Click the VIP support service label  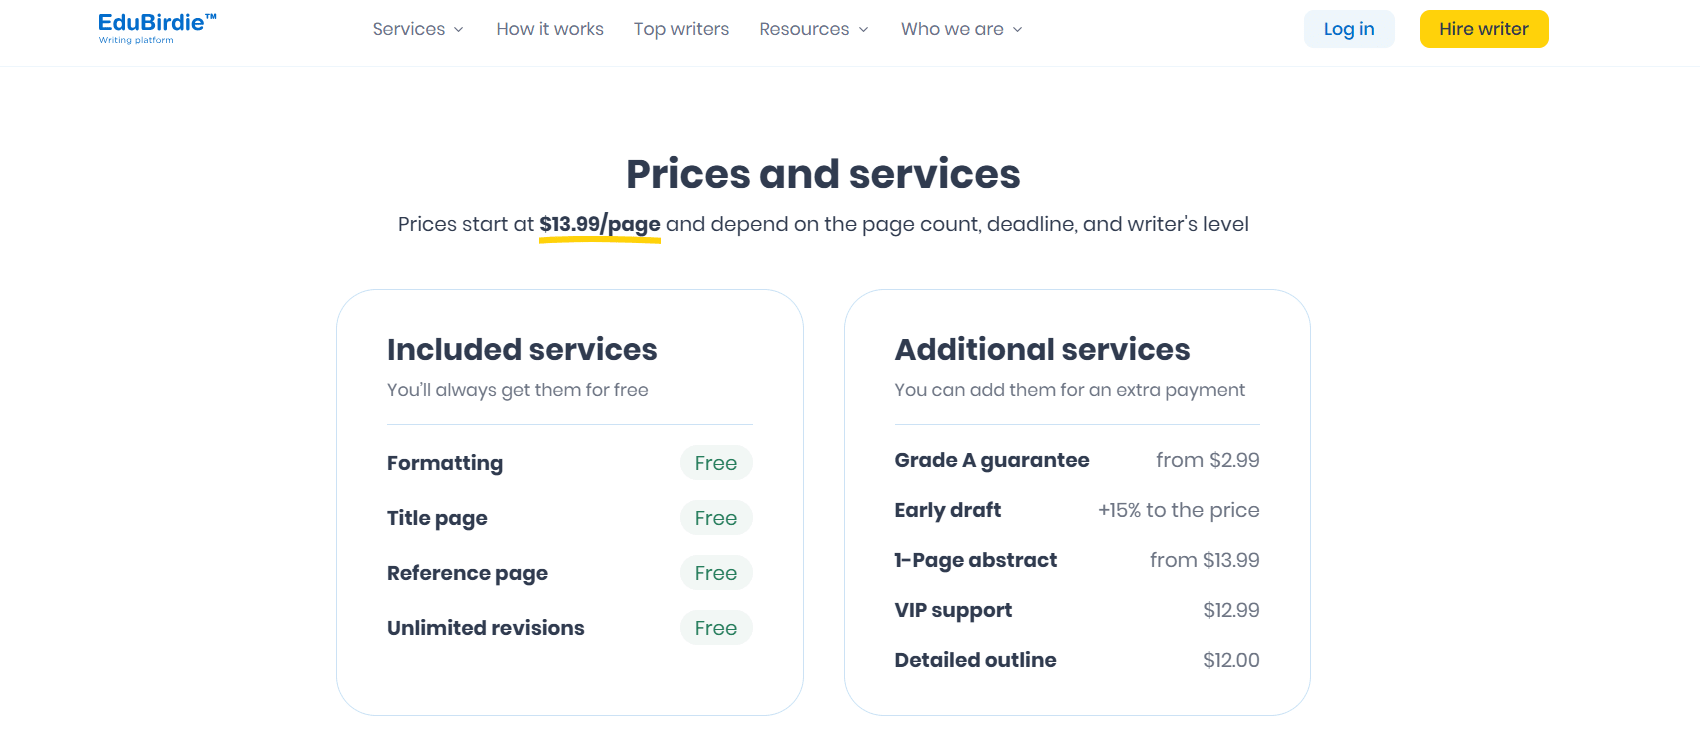pos(952,610)
